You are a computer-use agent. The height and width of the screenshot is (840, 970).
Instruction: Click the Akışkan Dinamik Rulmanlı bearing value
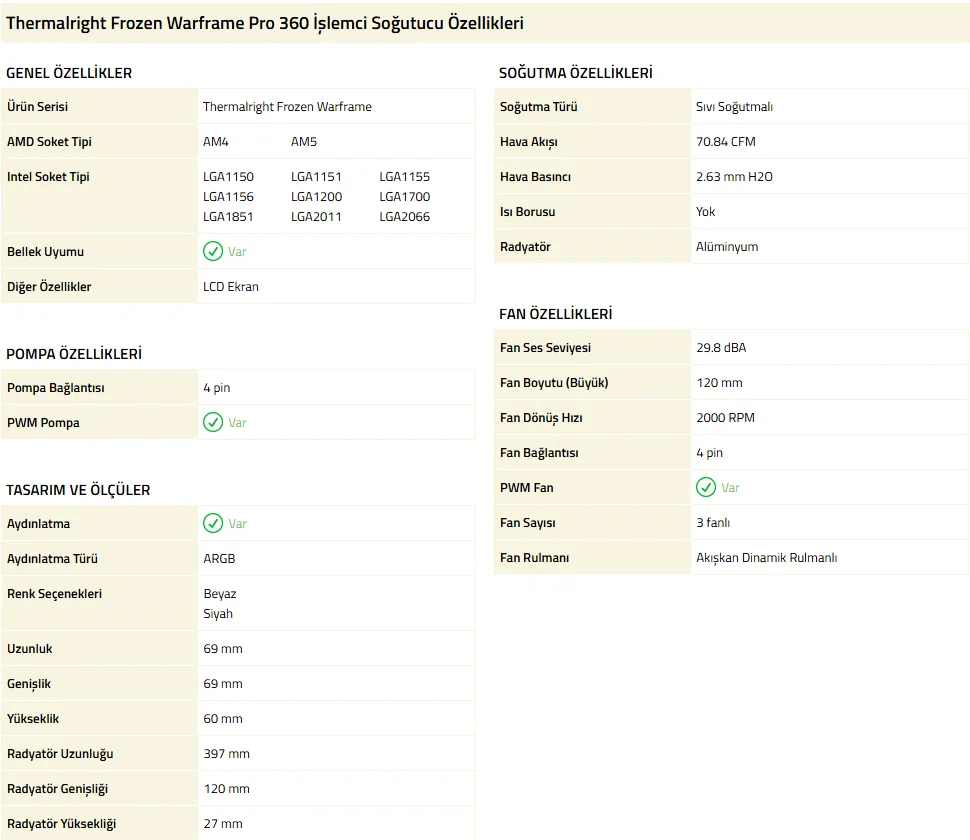(766, 558)
